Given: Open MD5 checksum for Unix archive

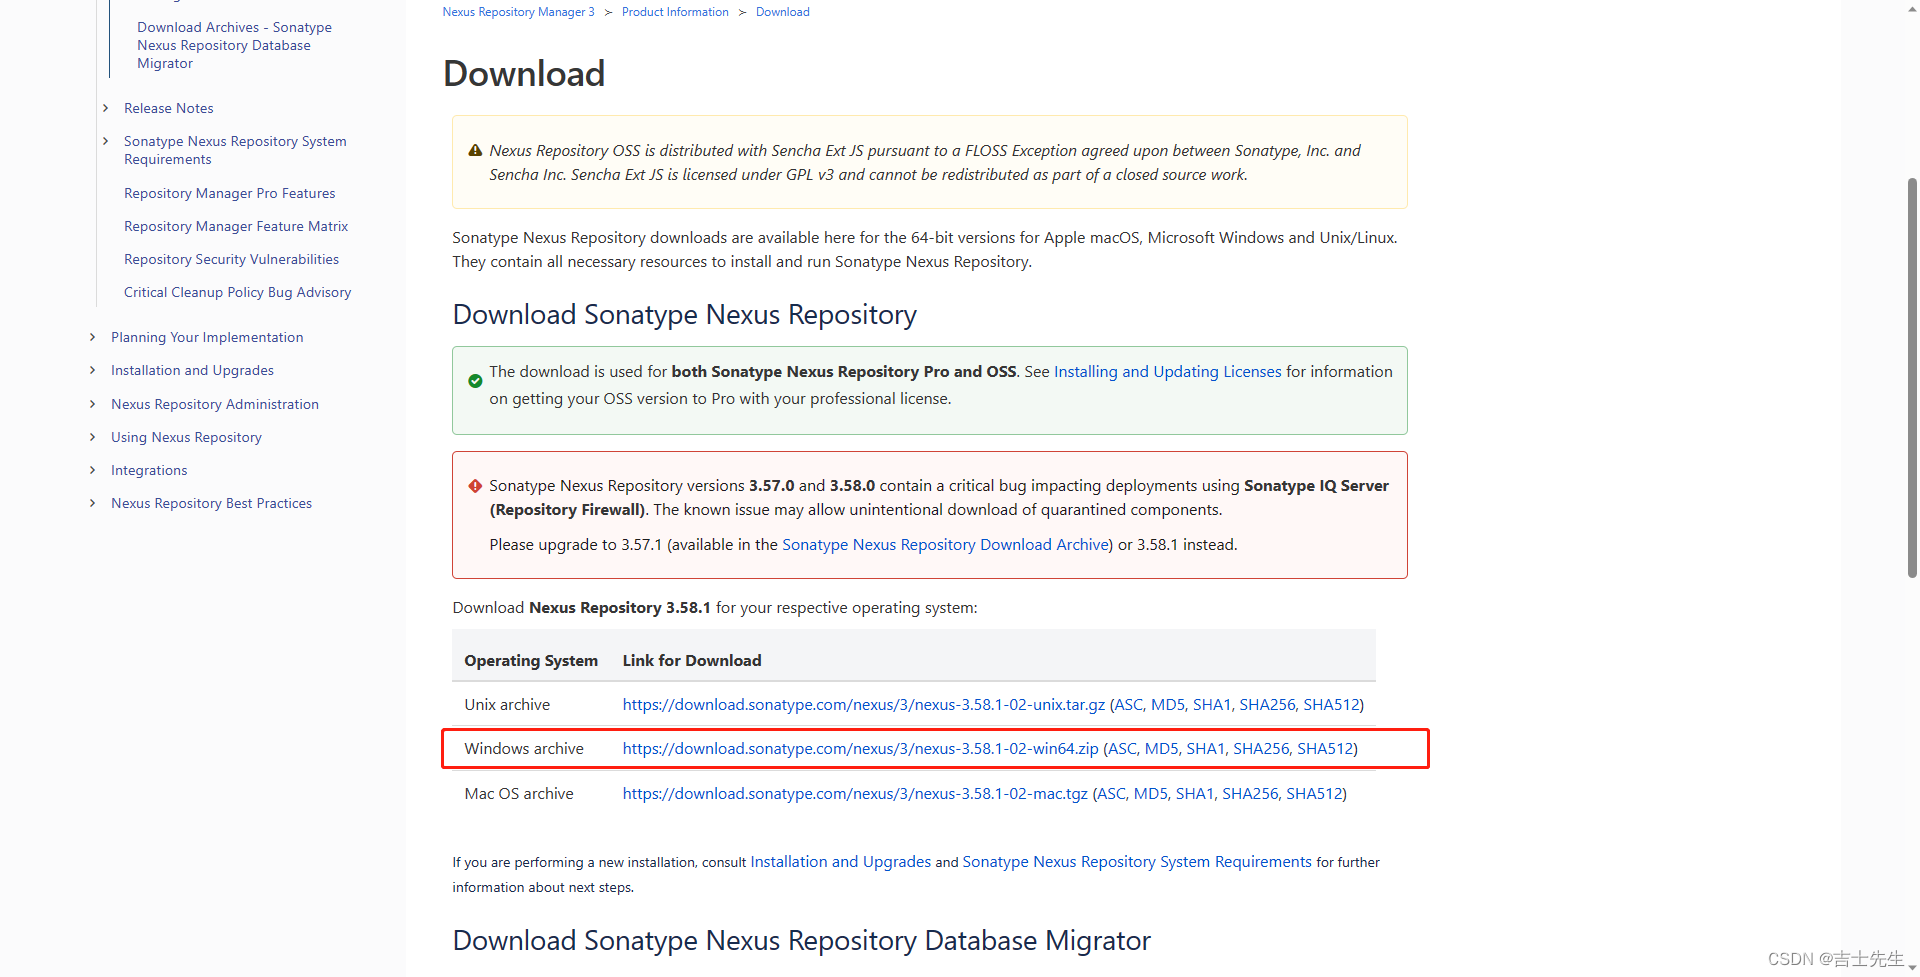Looking at the screenshot, I should coord(1168,704).
